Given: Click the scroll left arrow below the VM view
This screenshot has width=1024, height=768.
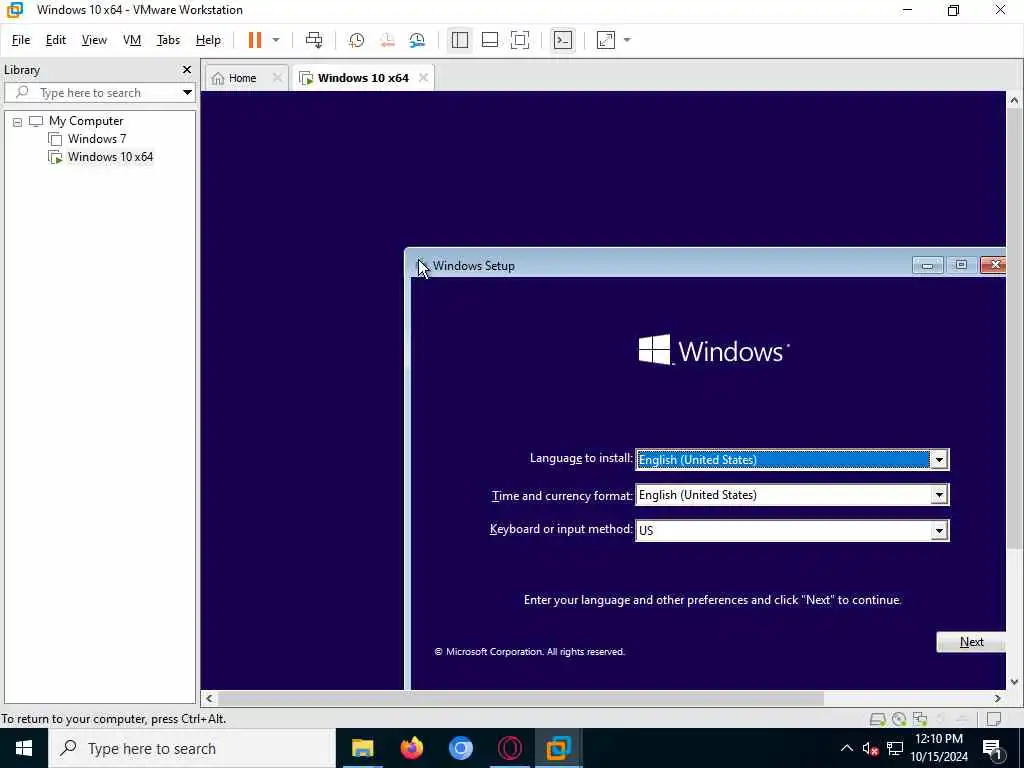Looking at the screenshot, I should coord(209,698).
